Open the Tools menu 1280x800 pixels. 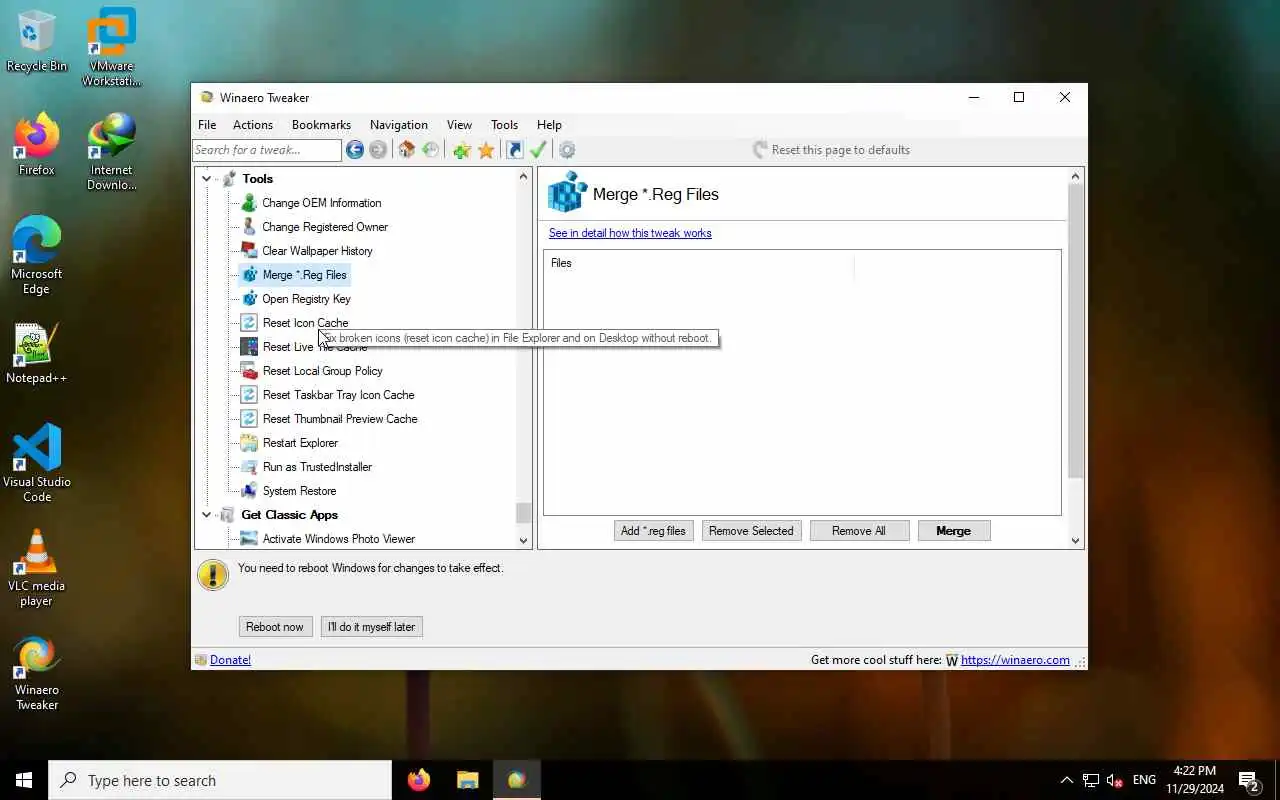(504, 125)
